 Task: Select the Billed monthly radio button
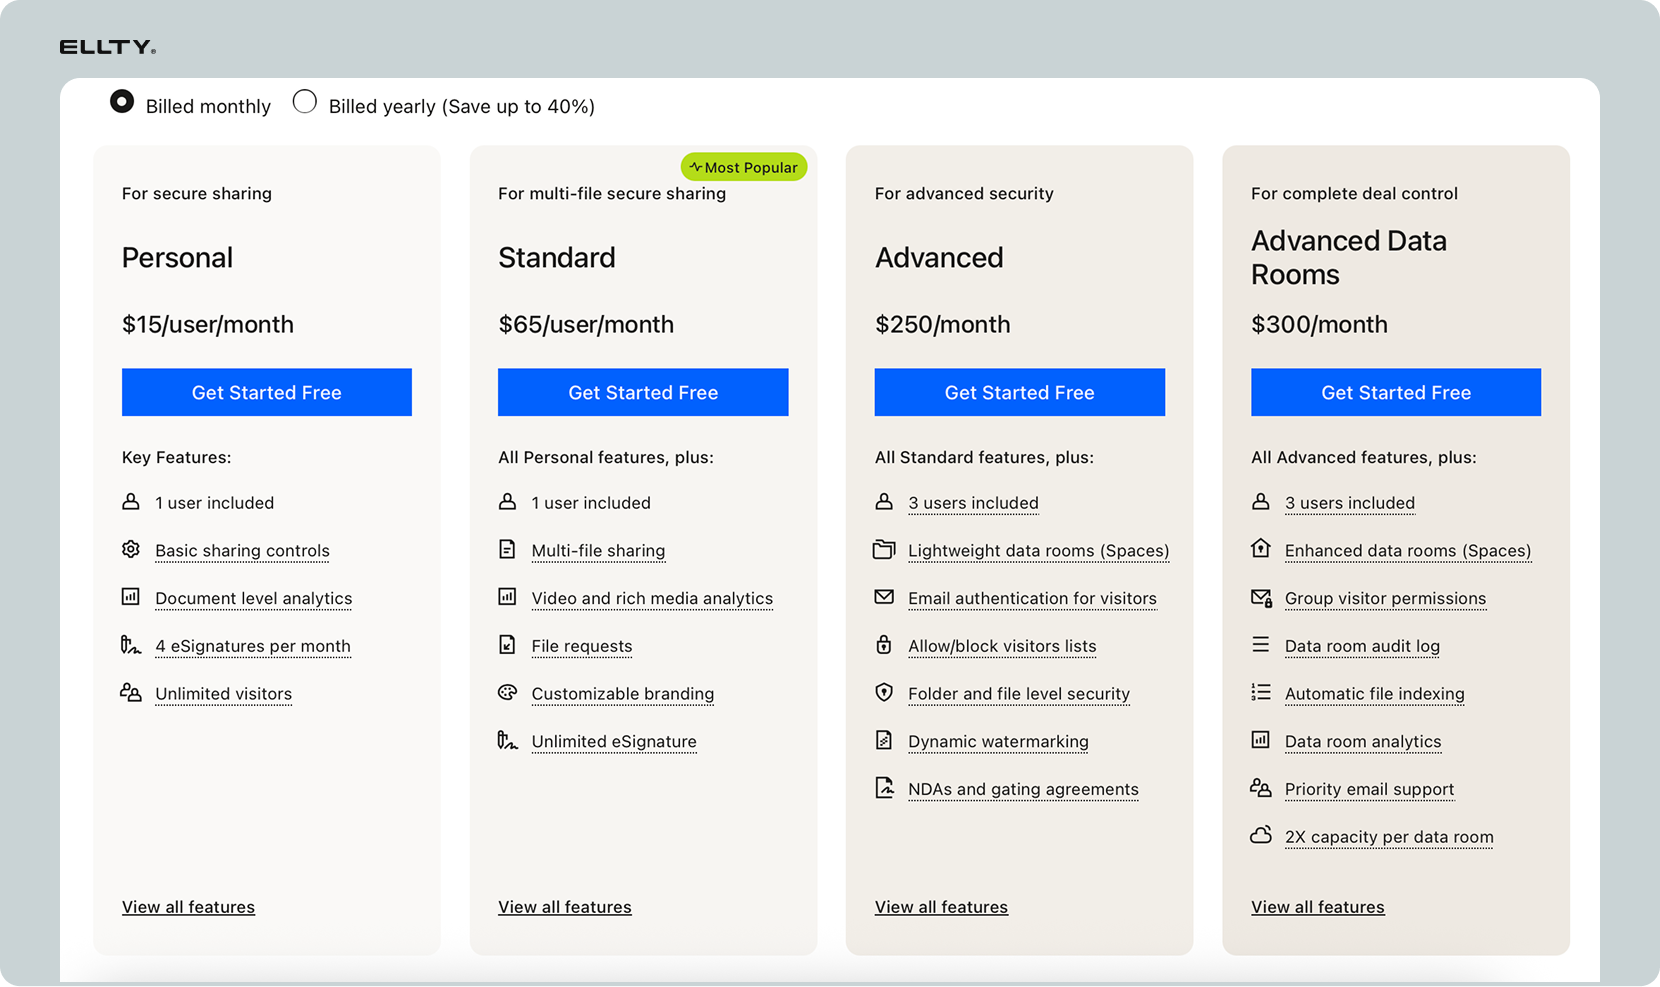coord(122,102)
